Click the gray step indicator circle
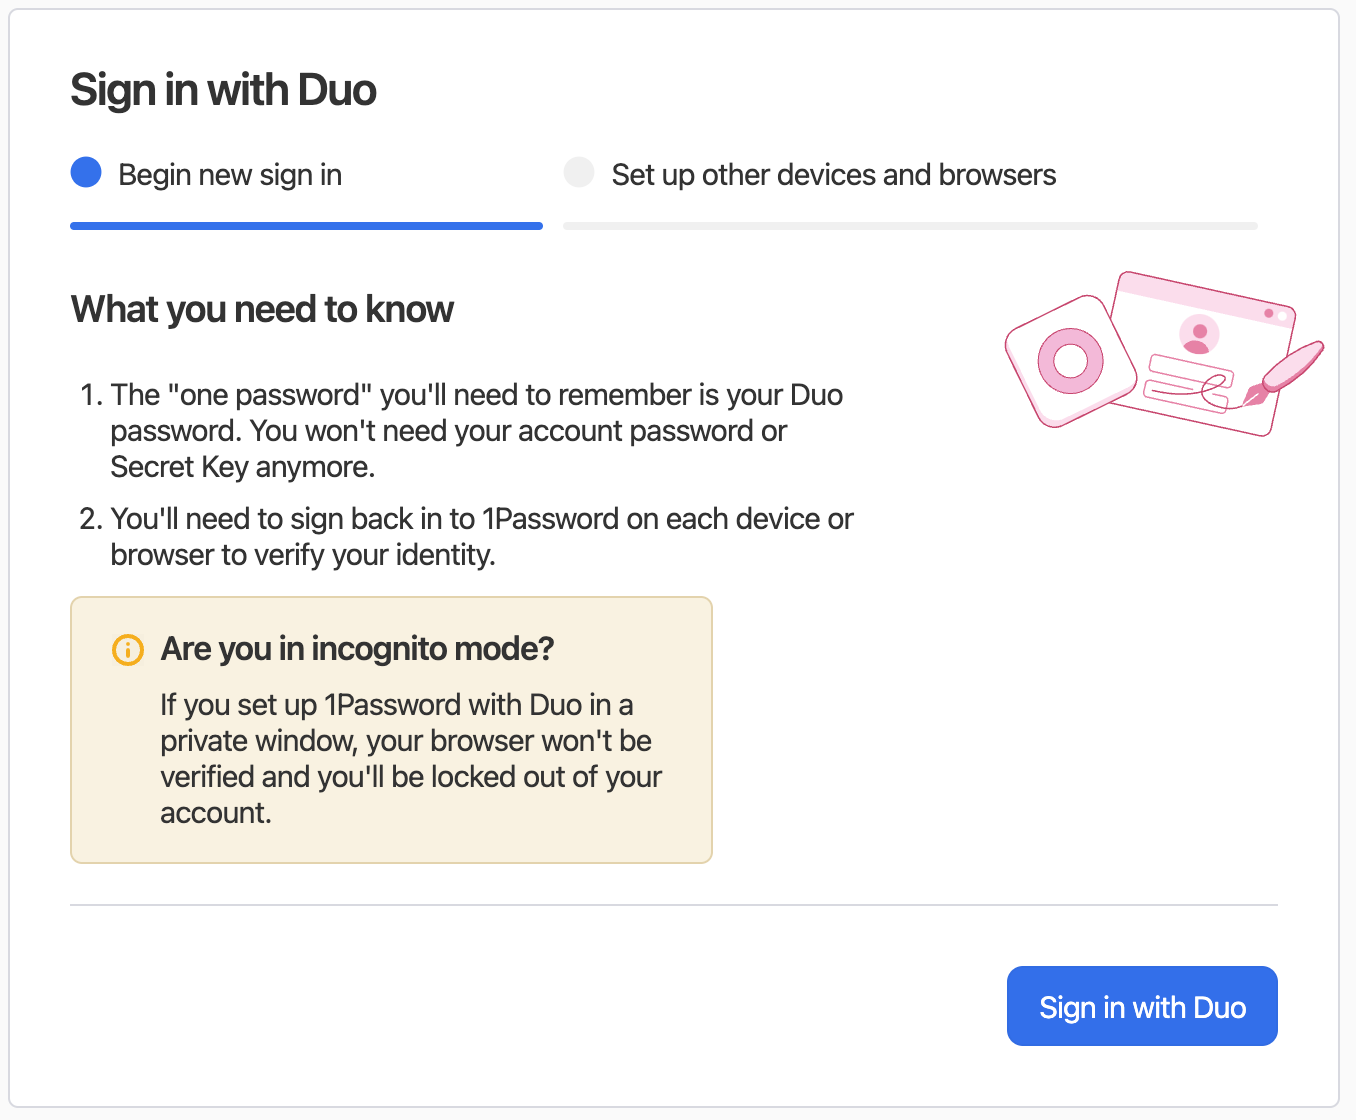Image resolution: width=1356 pixels, height=1120 pixels. pyautogui.click(x=578, y=172)
